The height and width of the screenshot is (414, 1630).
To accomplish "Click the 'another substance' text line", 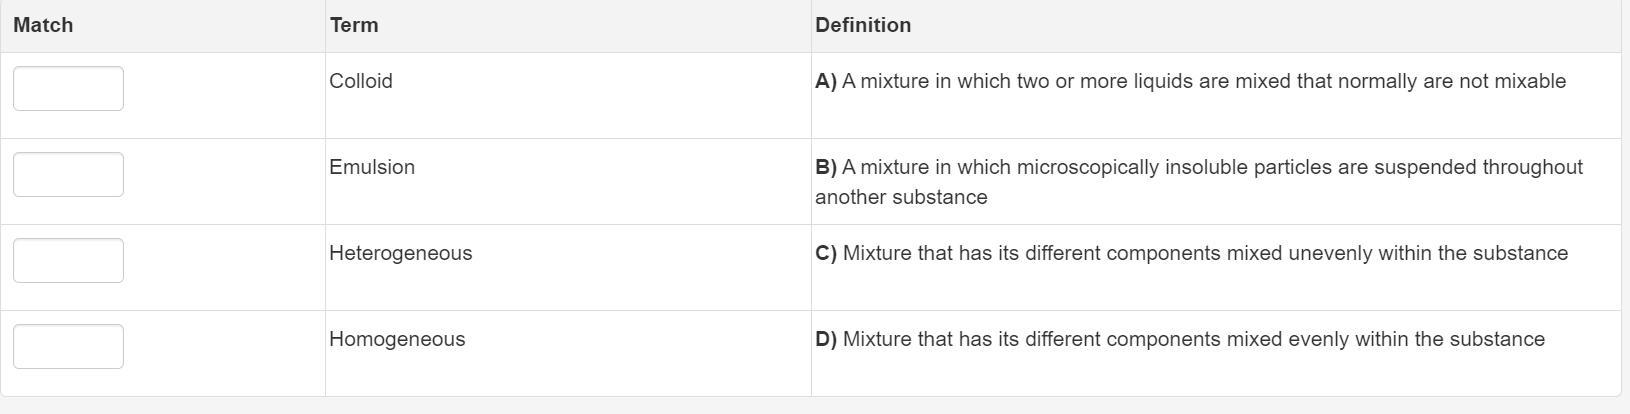I will [x=901, y=197].
